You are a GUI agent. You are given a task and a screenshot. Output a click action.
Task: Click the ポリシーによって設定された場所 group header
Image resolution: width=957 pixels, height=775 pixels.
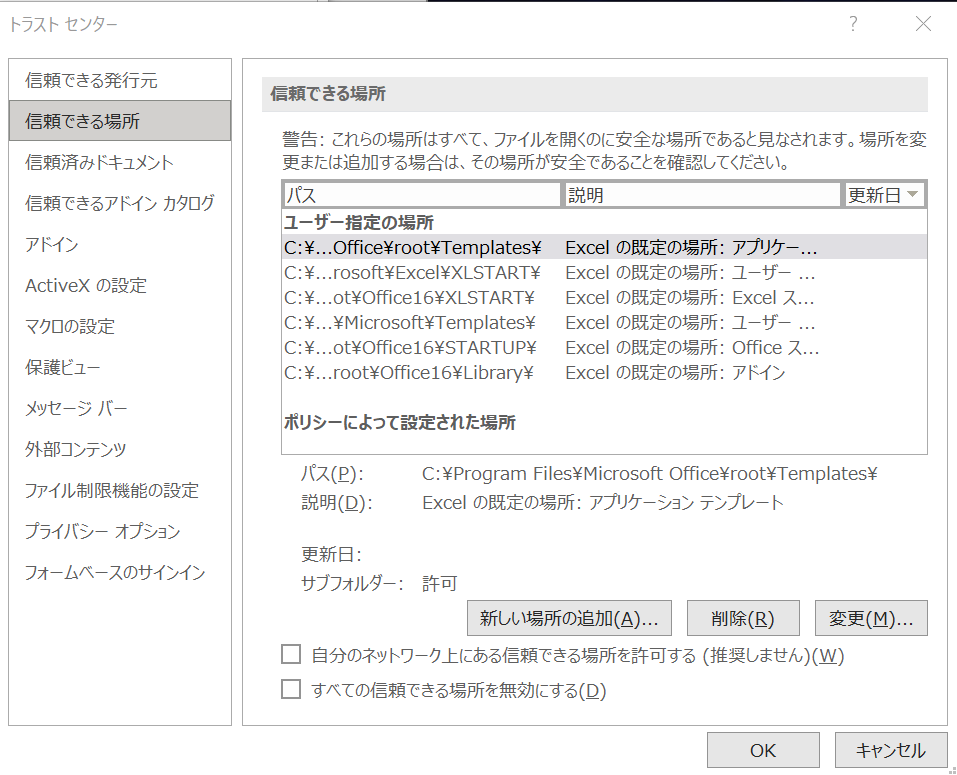[x=400, y=422]
